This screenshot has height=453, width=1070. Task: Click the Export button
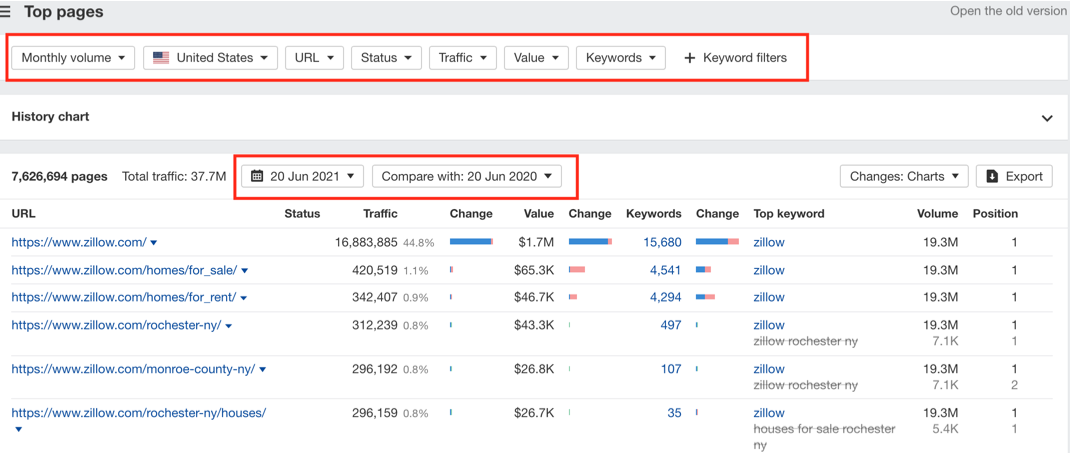(x=1014, y=176)
